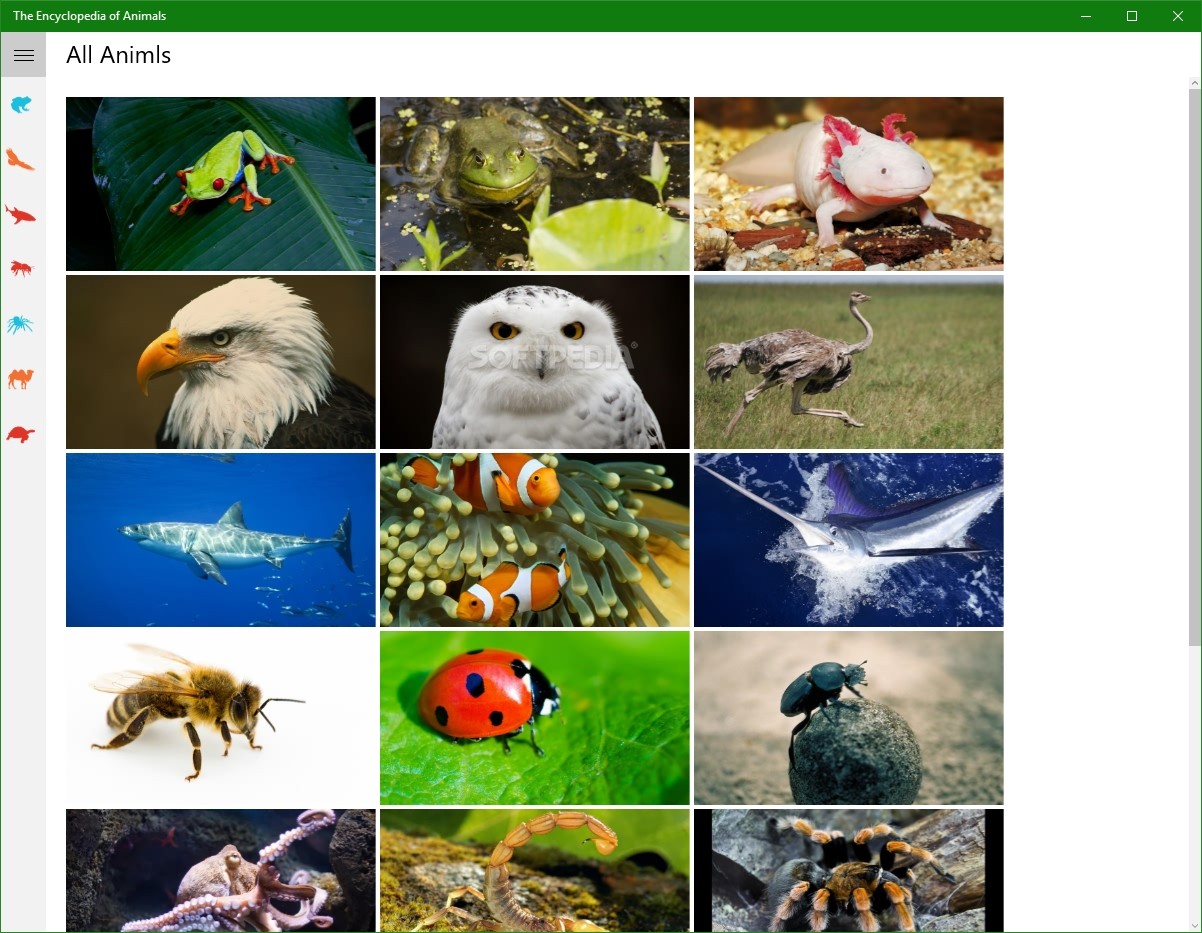
Task: Open the running ostrich picture
Action: [x=849, y=362]
